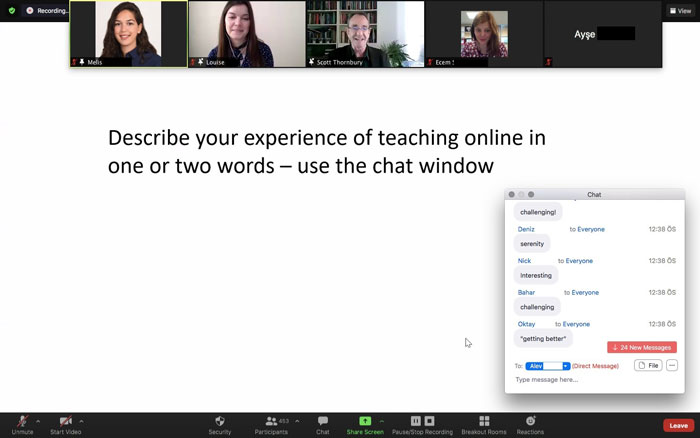Click the Start Video camera icon
This screenshot has width=700, height=438.
point(65,421)
